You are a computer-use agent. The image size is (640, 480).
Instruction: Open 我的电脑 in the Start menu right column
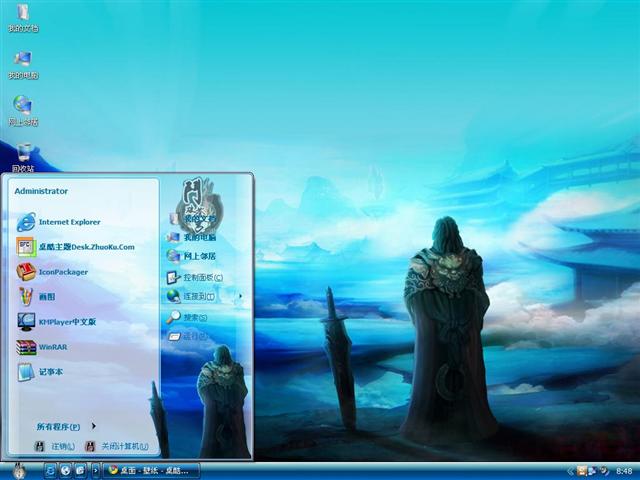pyautogui.click(x=191, y=237)
